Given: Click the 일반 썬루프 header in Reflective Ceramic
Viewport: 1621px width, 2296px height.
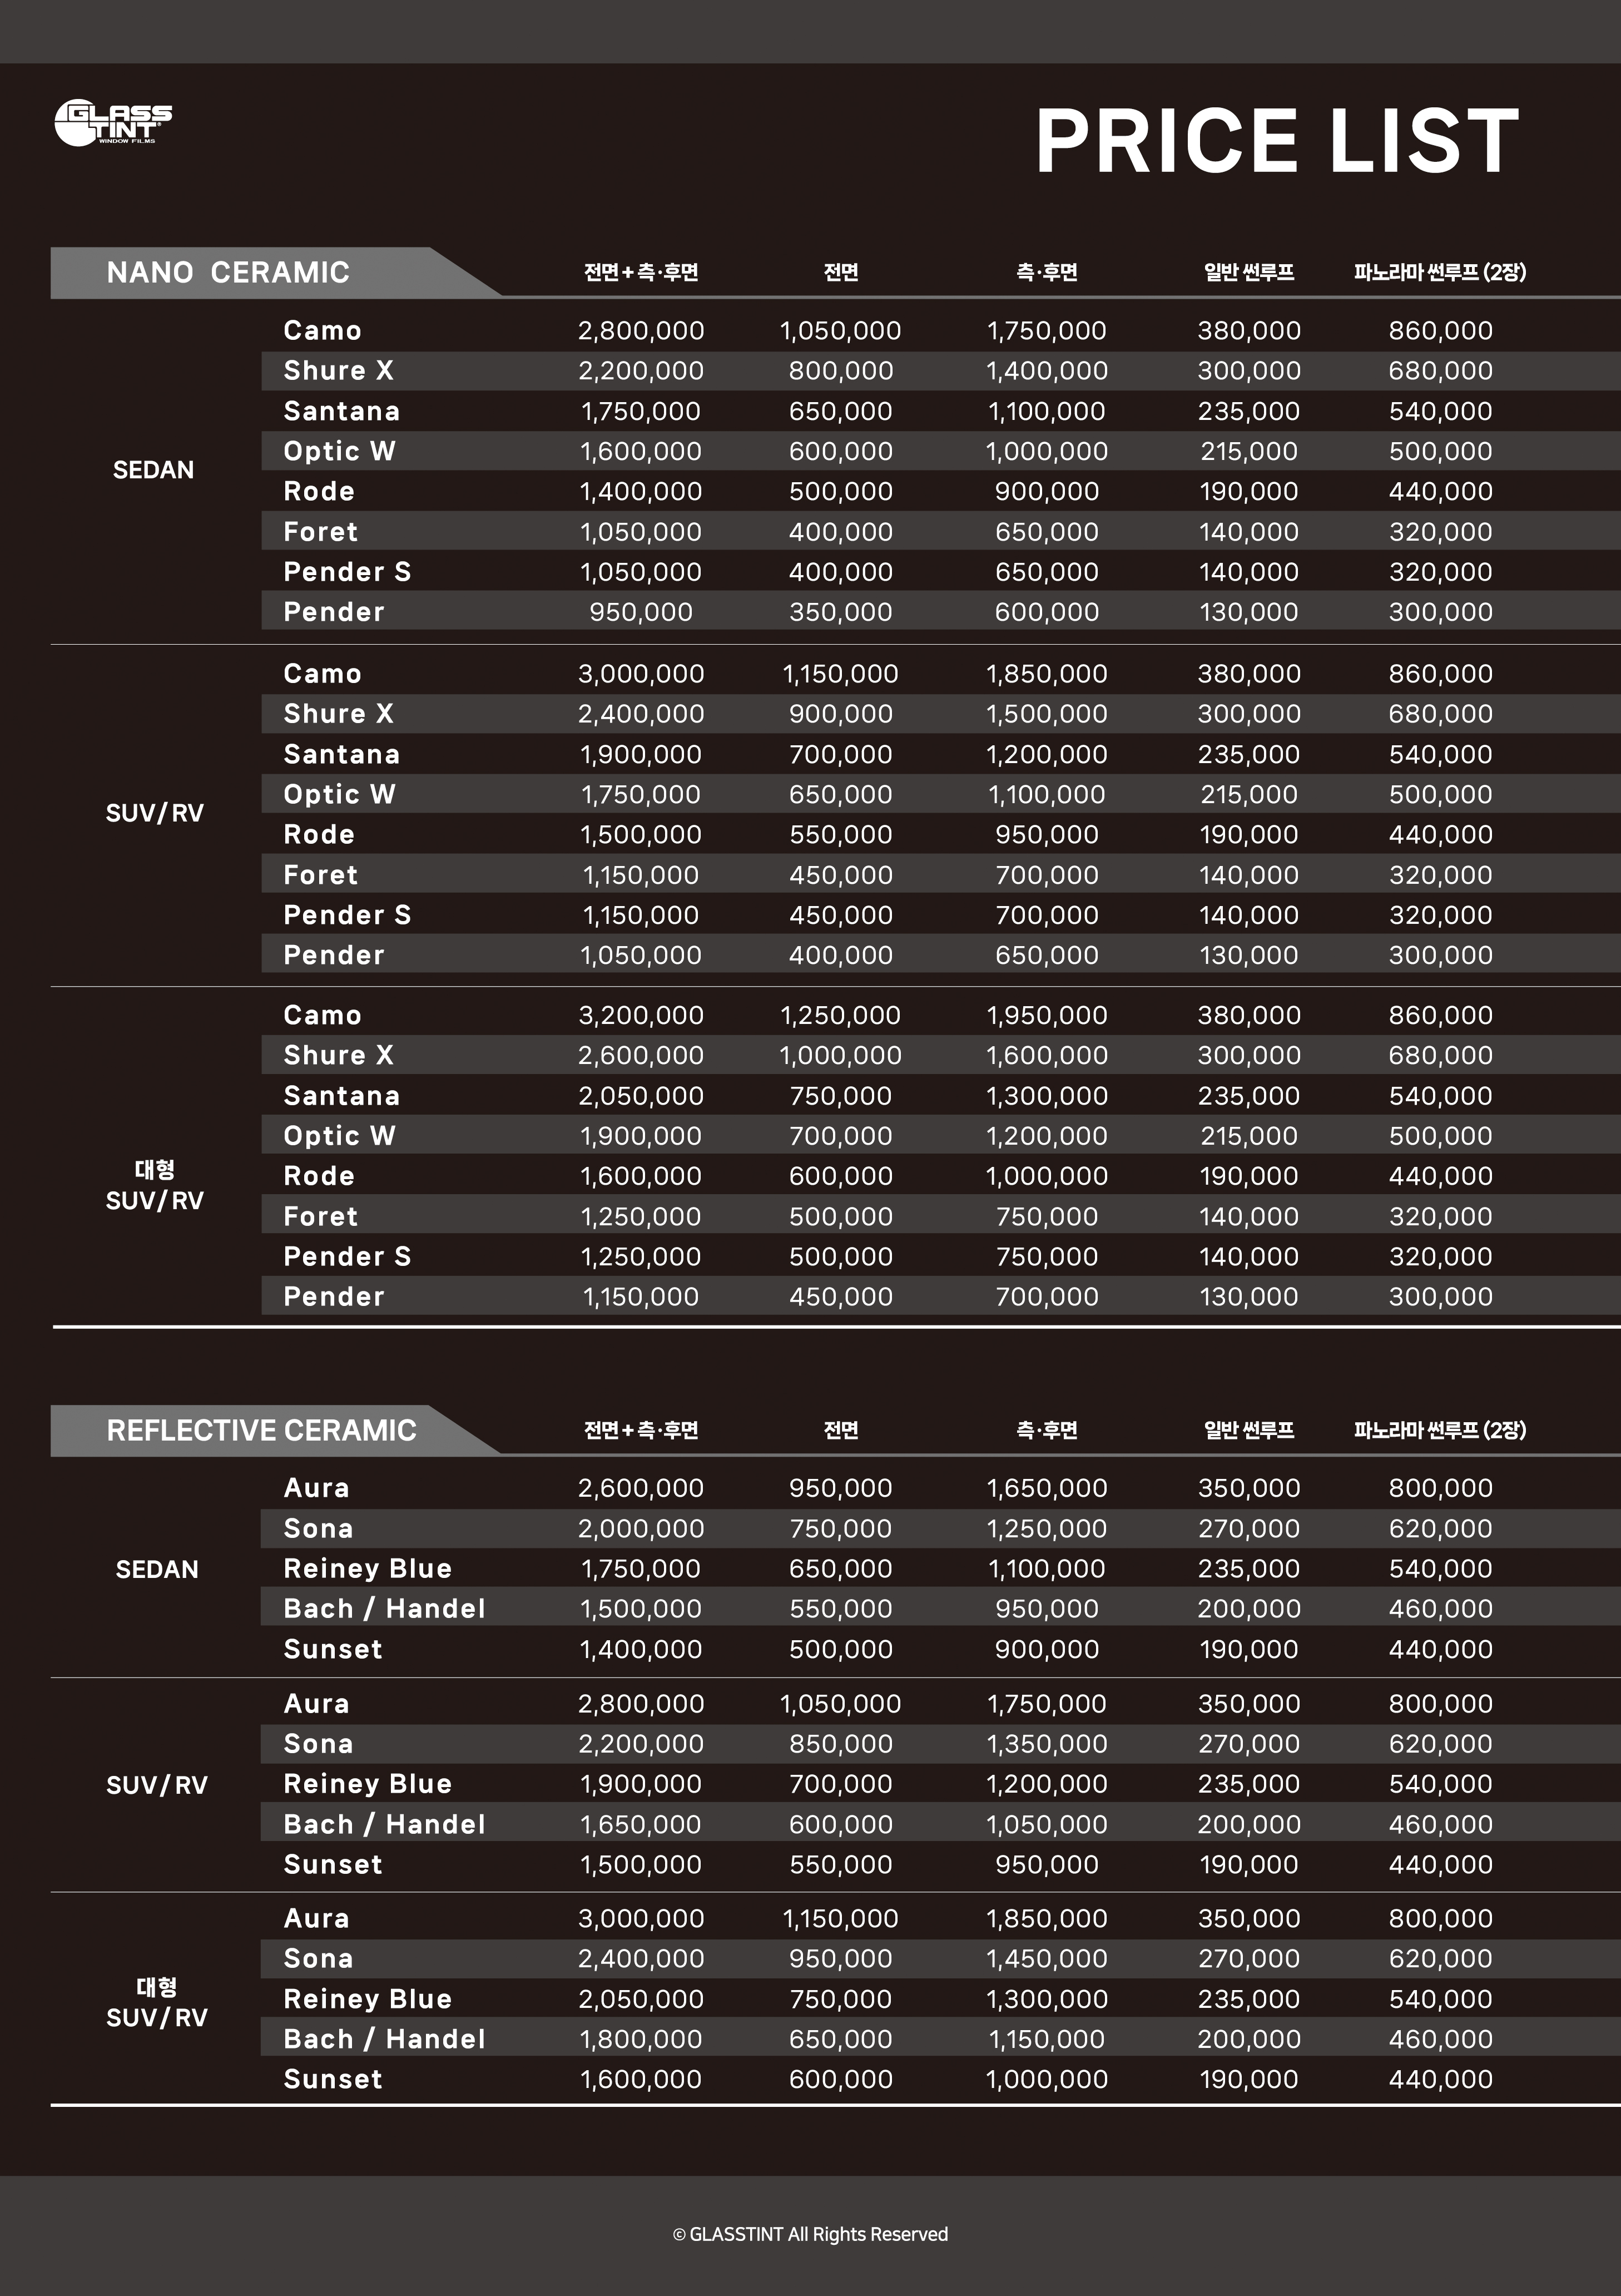Looking at the screenshot, I should pos(1249,1430).
